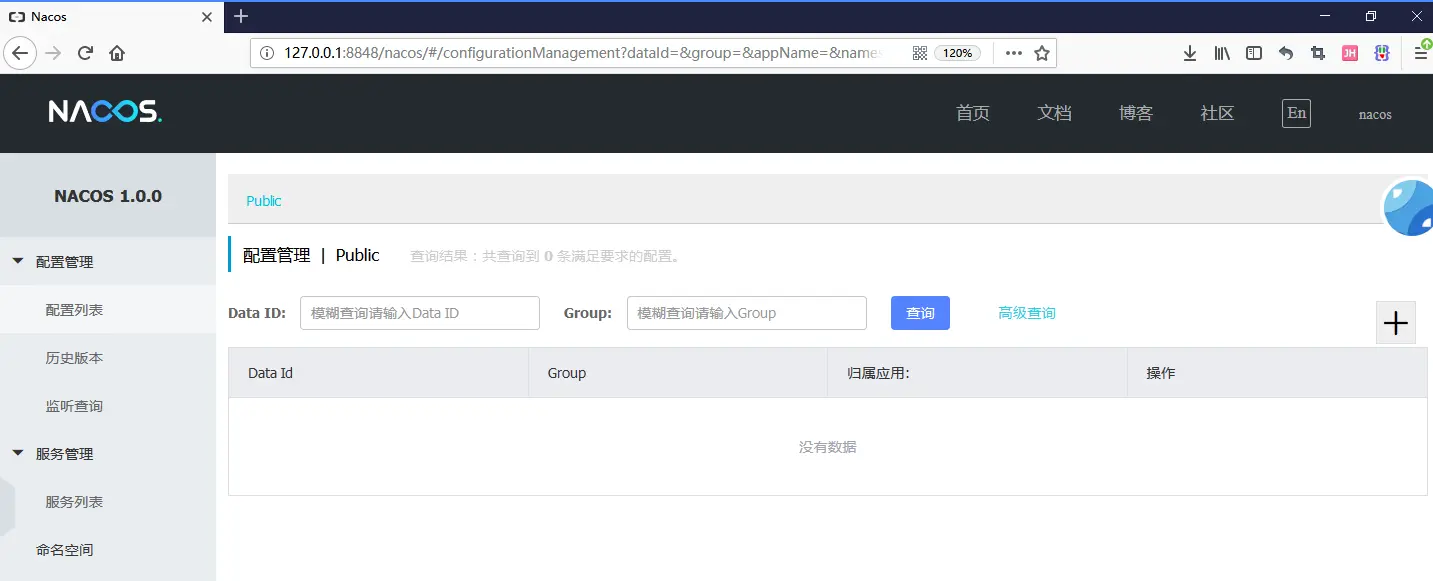Go to browser home page icon
This screenshot has width=1433, height=581.
pos(117,53)
